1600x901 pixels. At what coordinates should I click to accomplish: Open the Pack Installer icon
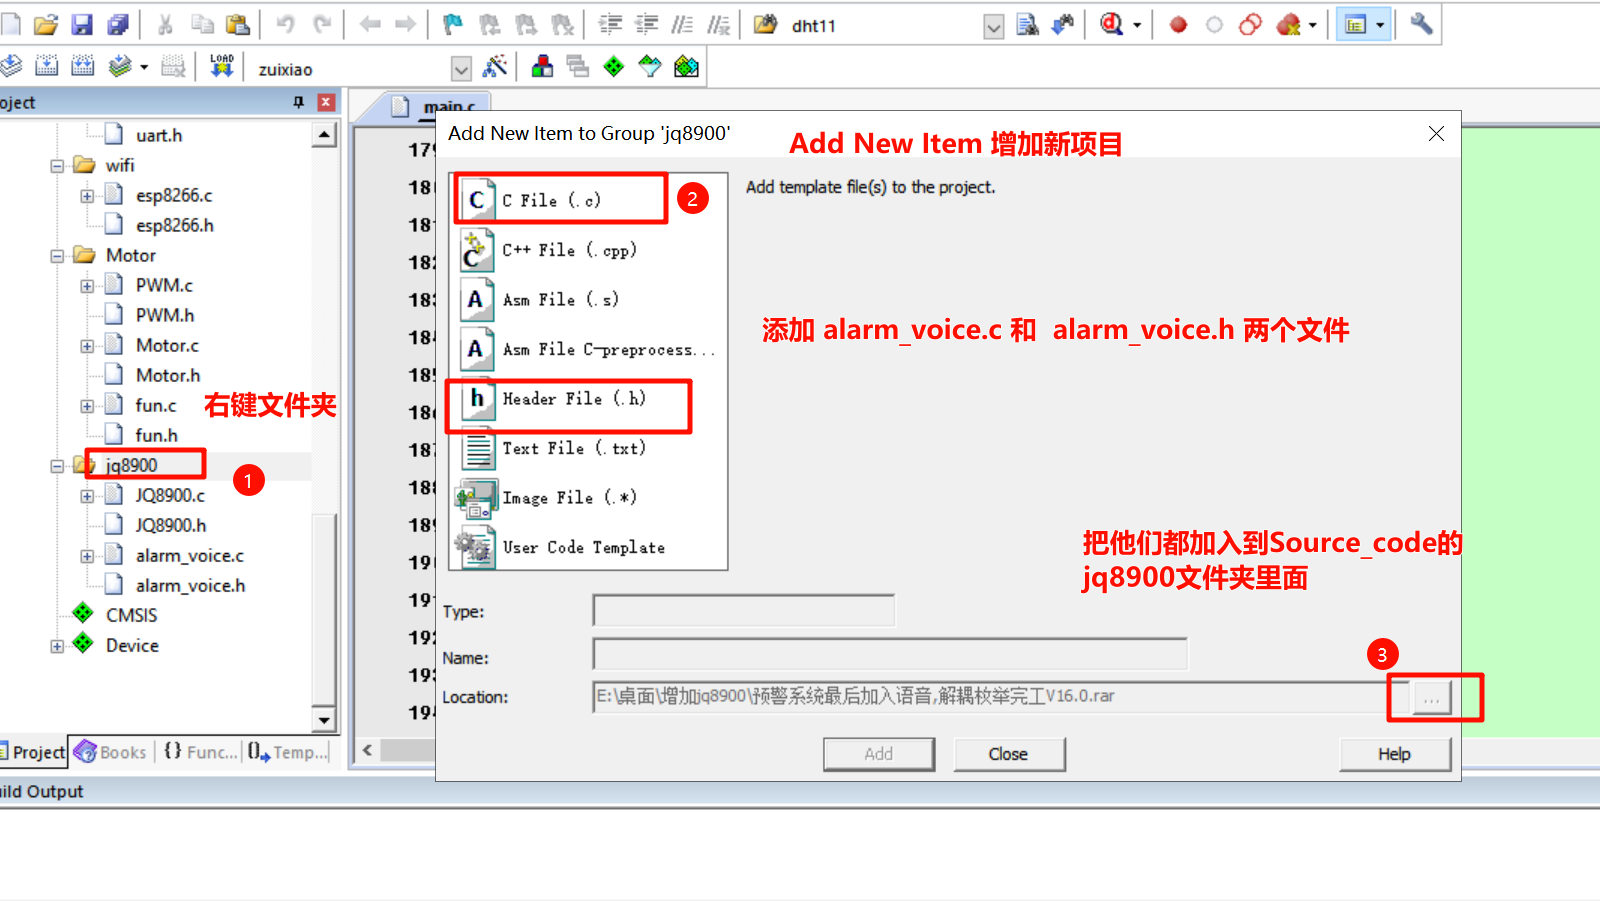[687, 67]
